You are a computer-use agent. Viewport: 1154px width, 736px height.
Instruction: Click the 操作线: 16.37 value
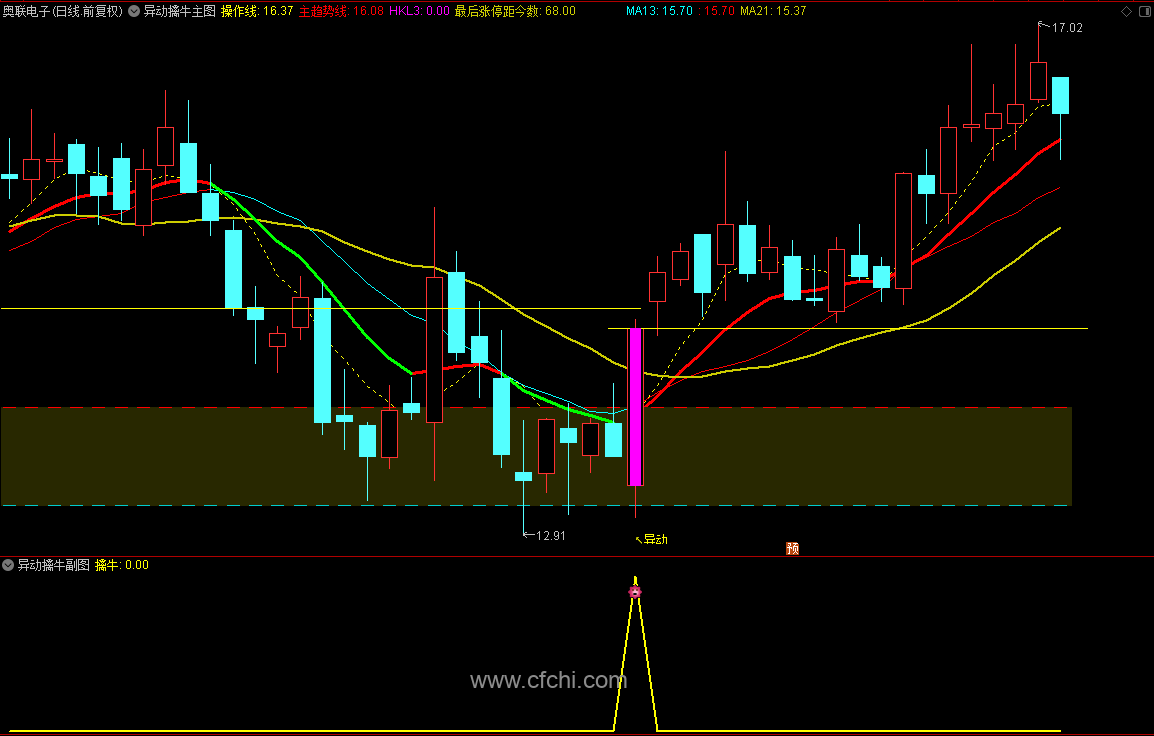[257, 11]
